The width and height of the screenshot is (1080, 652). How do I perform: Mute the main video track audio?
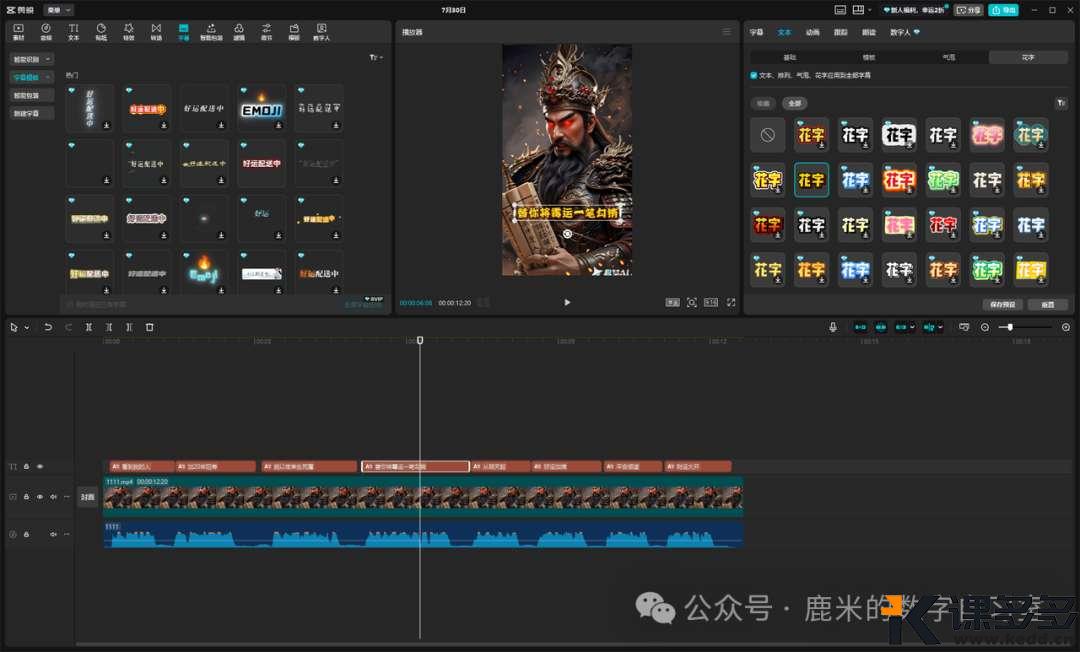53,496
